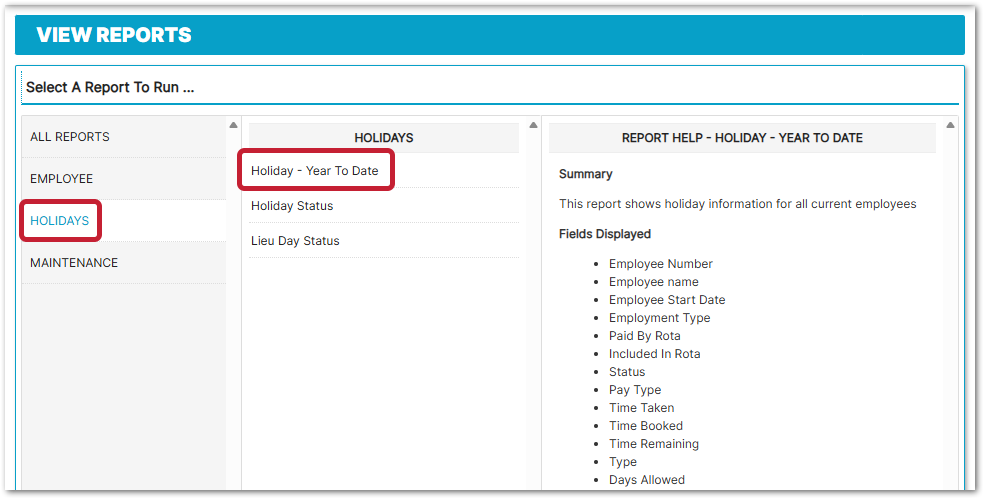The height and width of the screenshot is (499, 984).
Task: Open the Lieu Day Status report
Action: pos(295,241)
